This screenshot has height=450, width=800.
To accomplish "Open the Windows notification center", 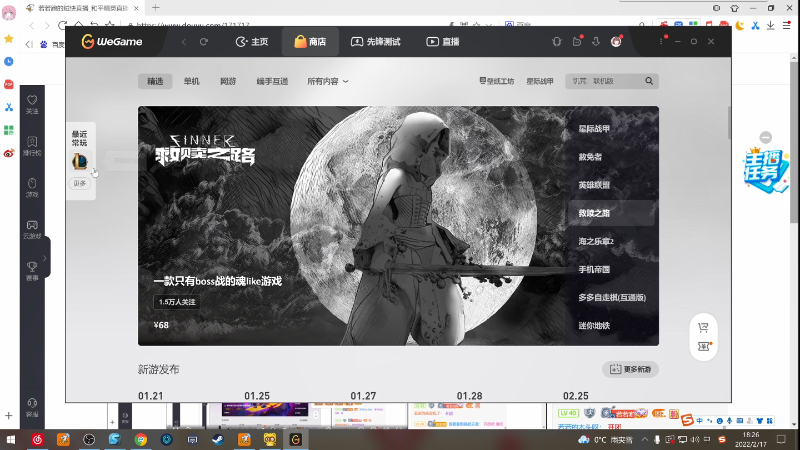I will coord(781,439).
